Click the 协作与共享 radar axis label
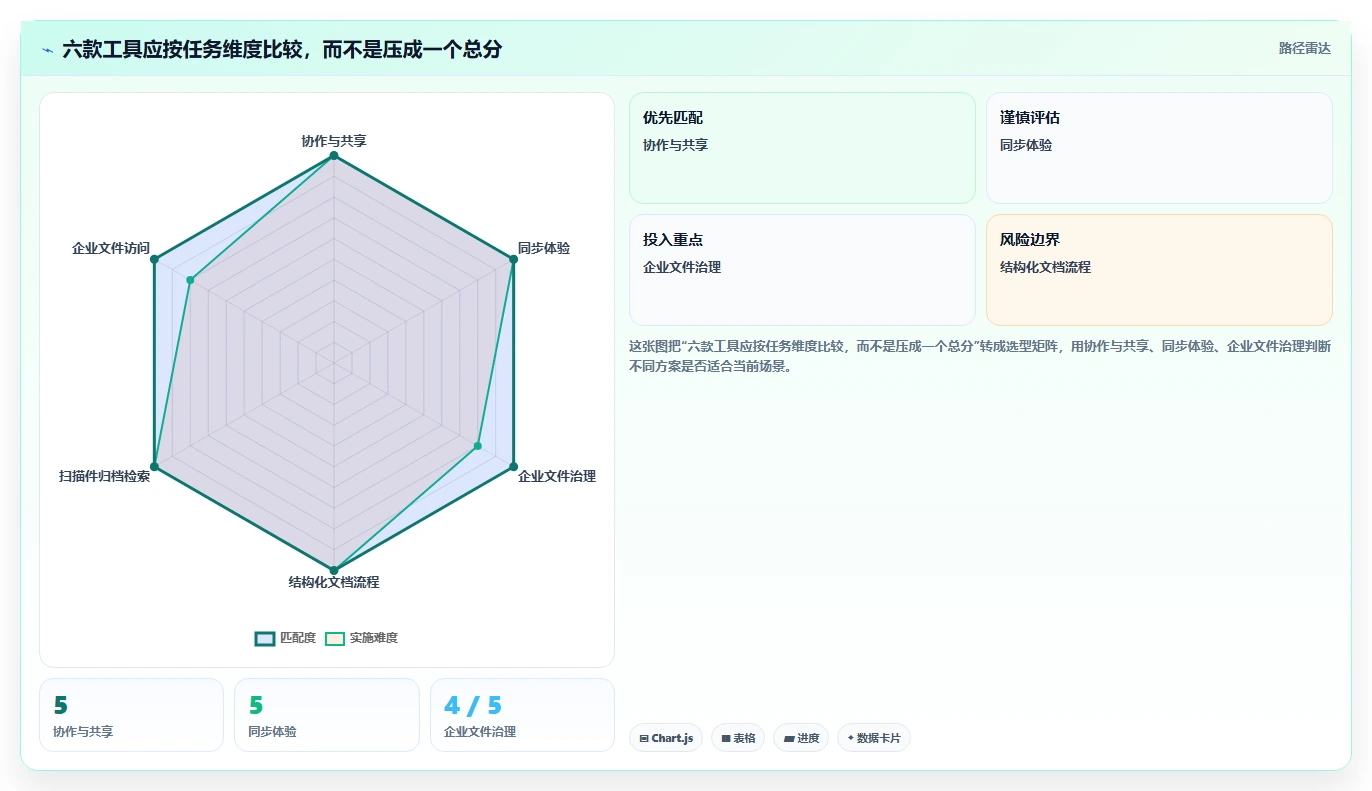Viewport: 1372px width, 791px height. (x=334, y=141)
